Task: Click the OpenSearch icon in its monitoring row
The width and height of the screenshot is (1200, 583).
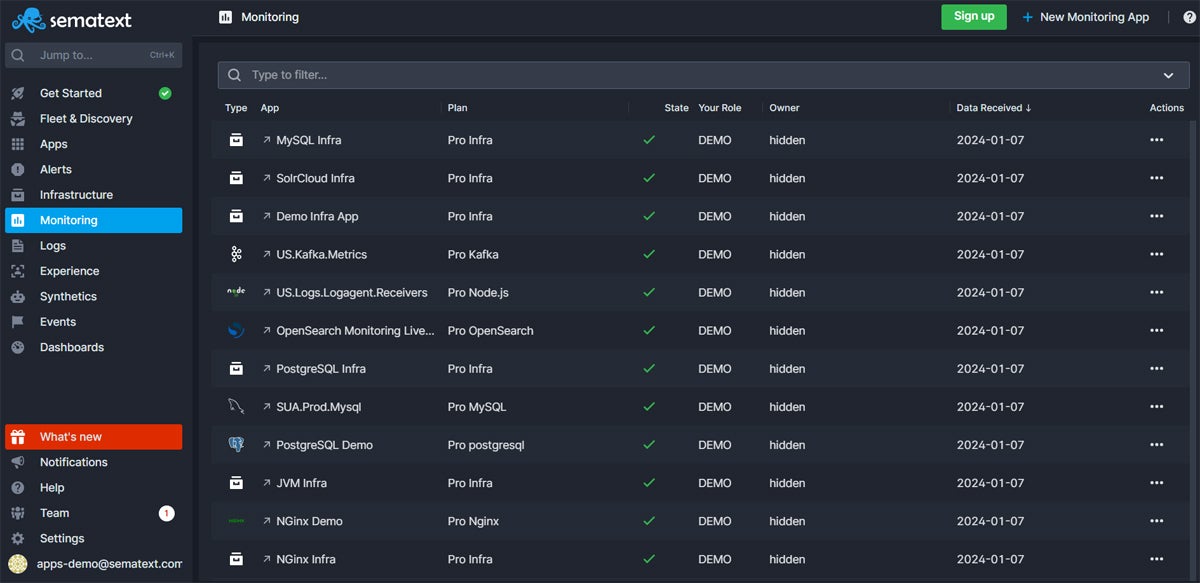Action: [236, 330]
